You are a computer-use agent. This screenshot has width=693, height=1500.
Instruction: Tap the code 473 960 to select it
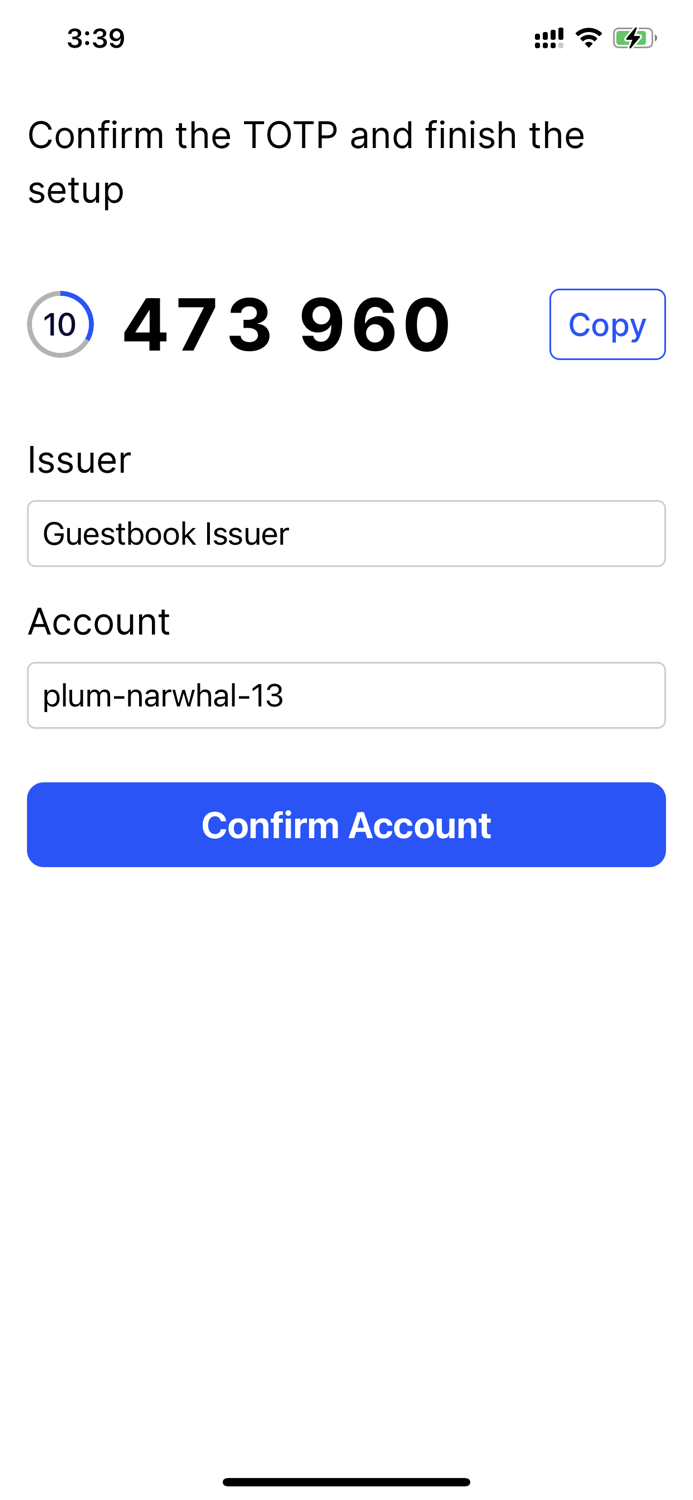(286, 323)
